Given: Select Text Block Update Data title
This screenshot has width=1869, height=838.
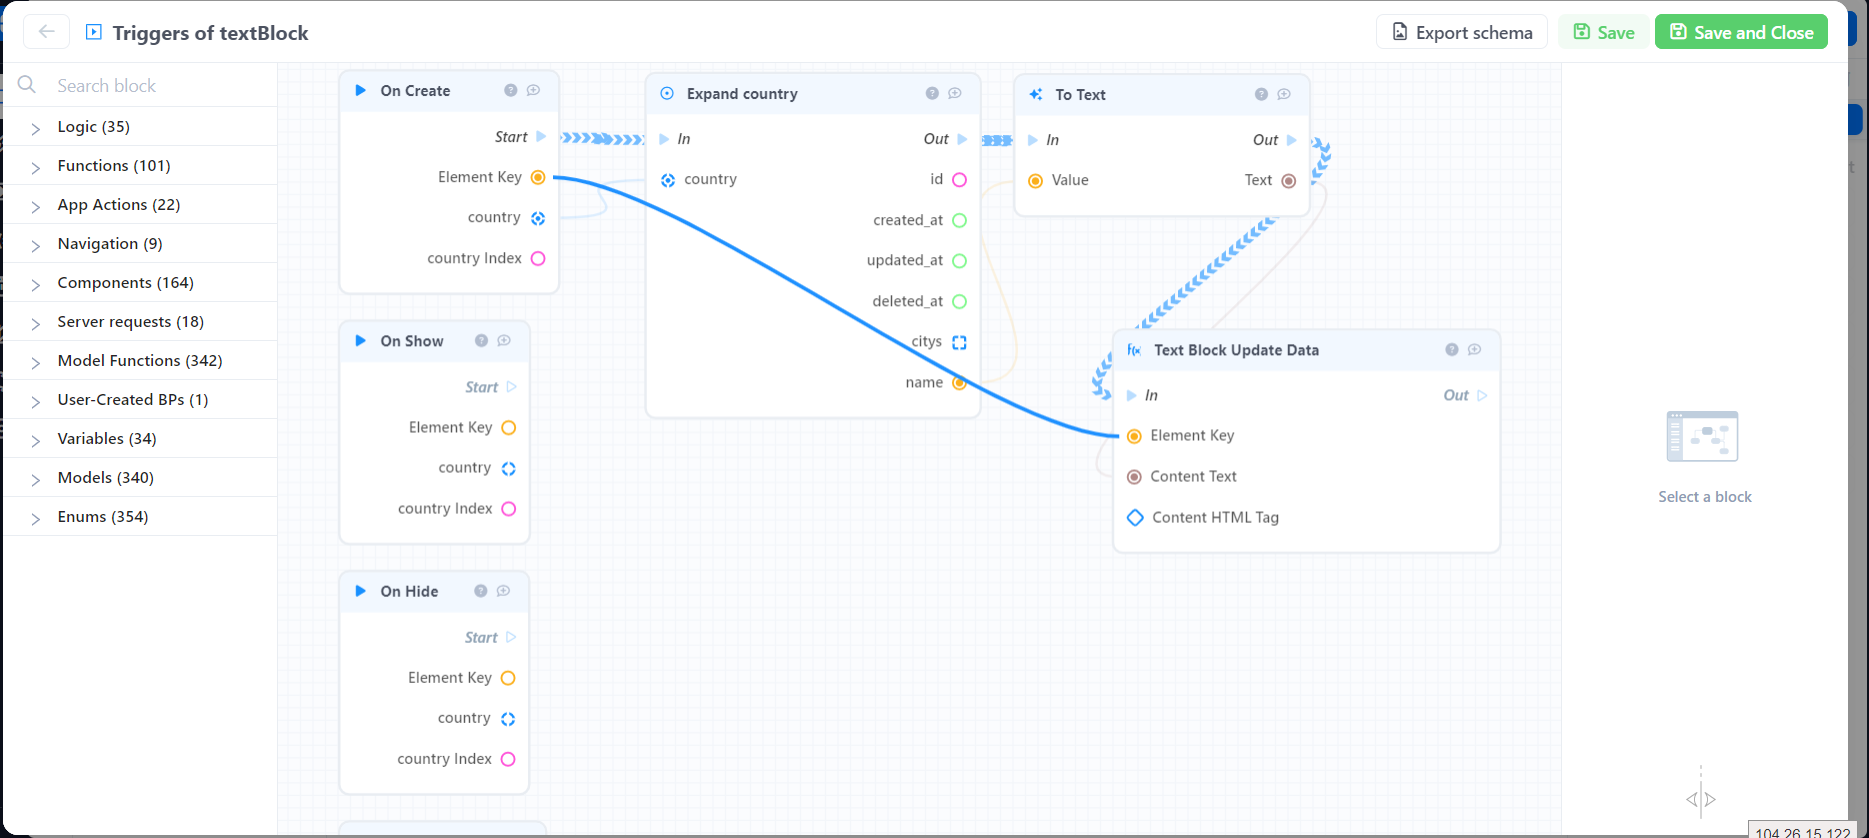Looking at the screenshot, I should point(1236,350).
